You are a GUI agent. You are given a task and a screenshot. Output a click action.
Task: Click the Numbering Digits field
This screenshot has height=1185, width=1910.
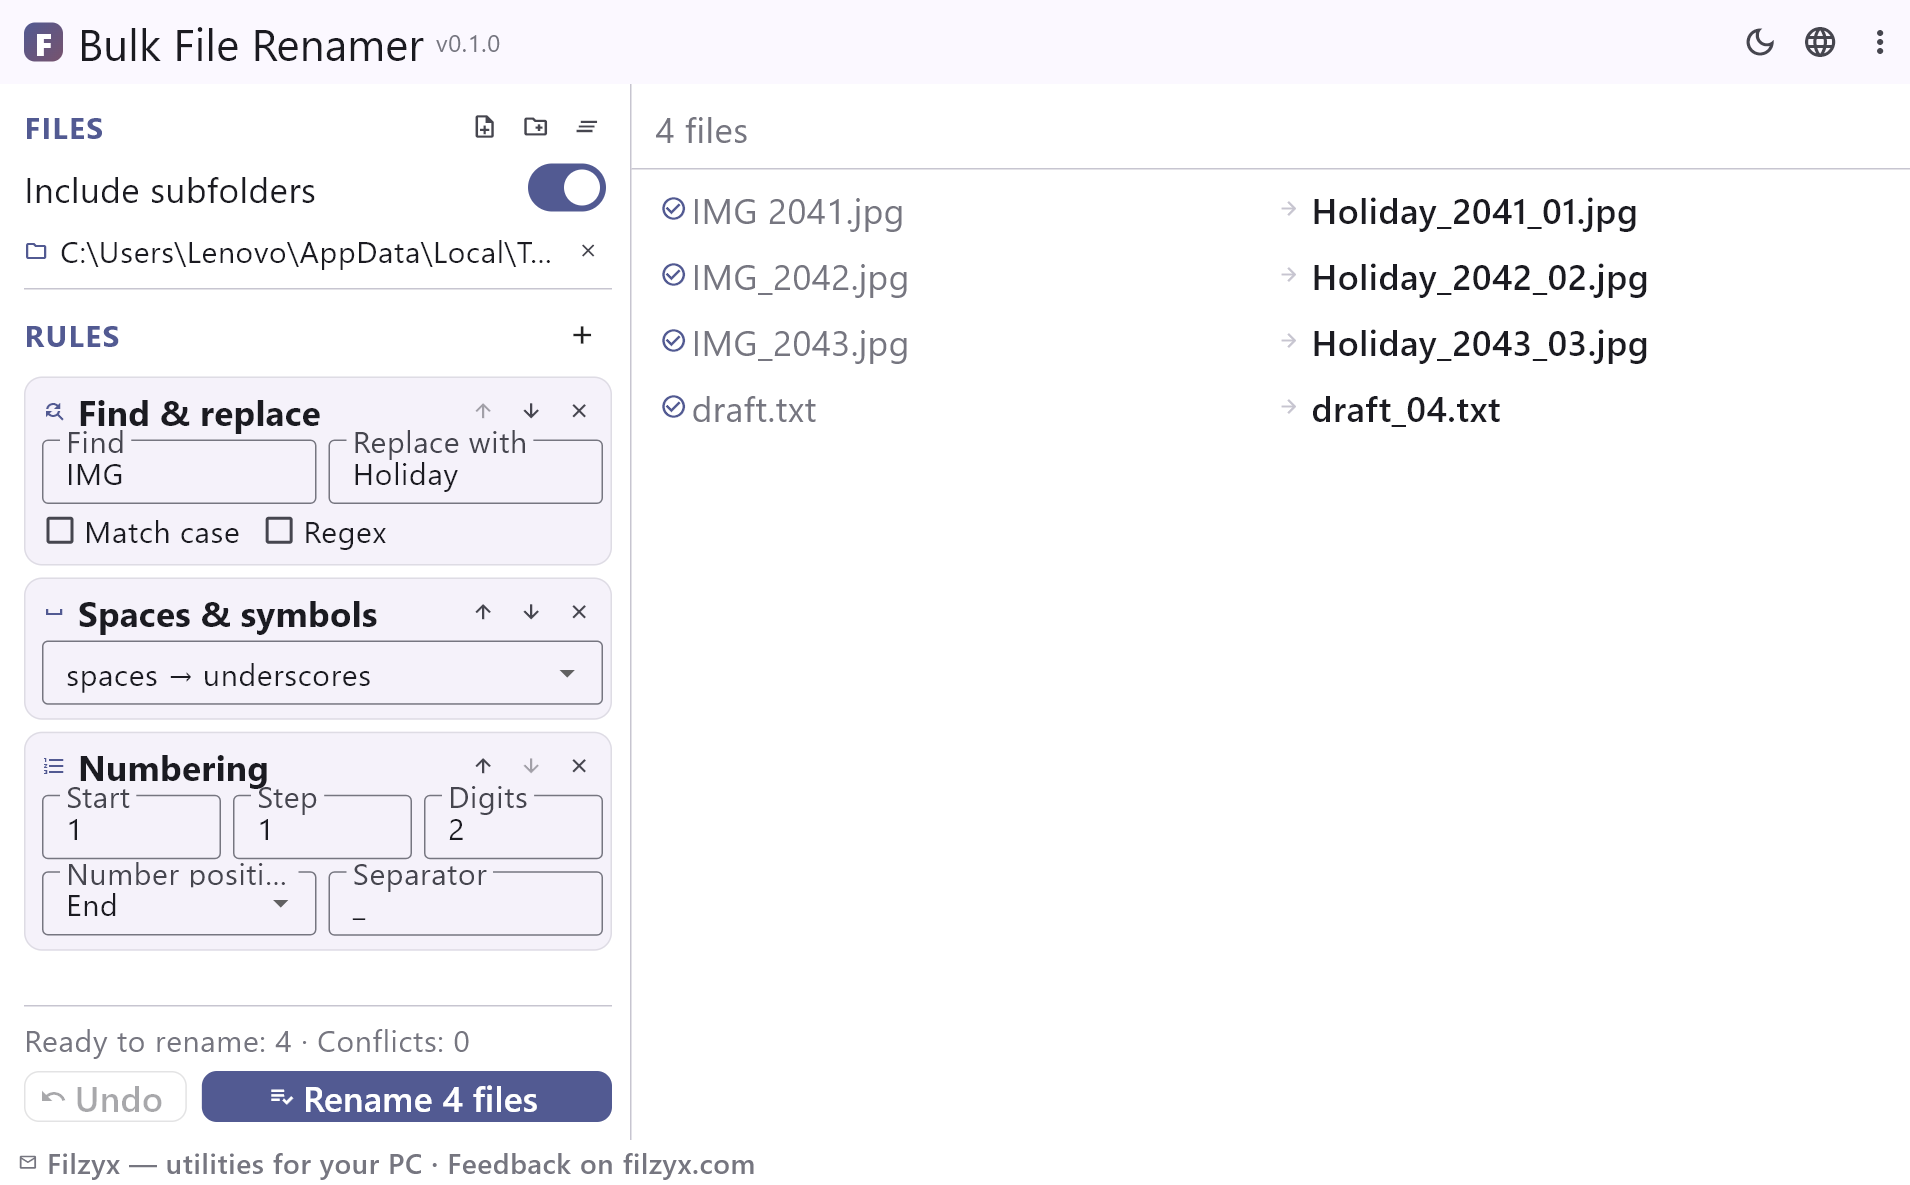click(513, 827)
